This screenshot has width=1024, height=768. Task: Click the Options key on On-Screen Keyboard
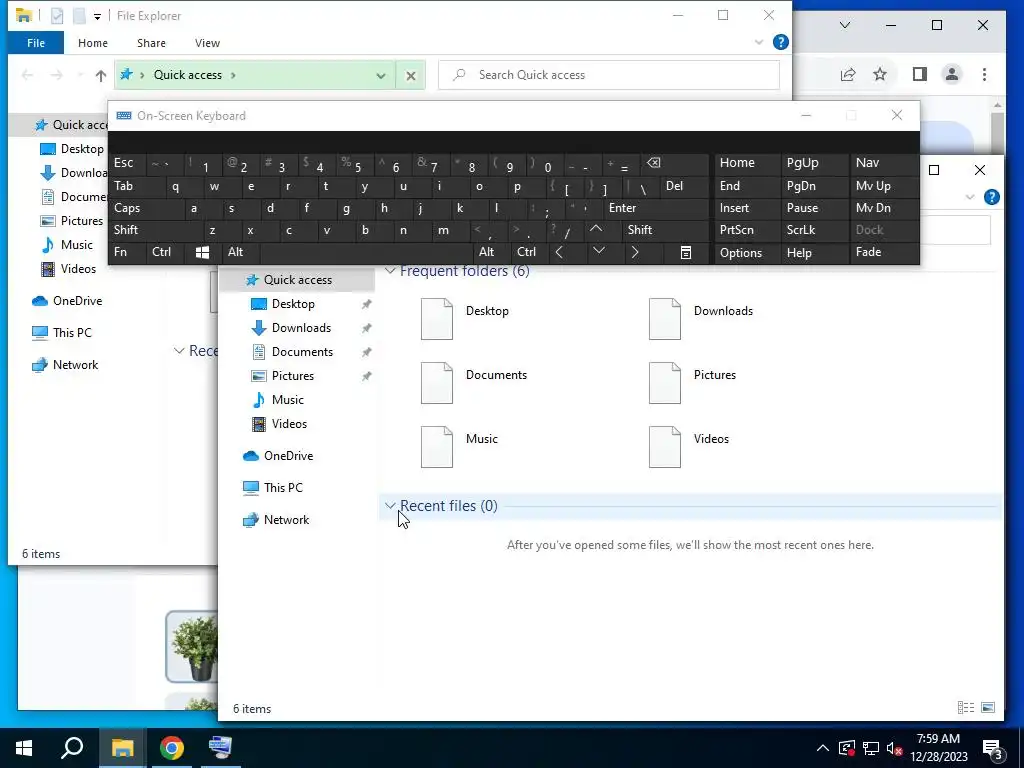(747, 253)
